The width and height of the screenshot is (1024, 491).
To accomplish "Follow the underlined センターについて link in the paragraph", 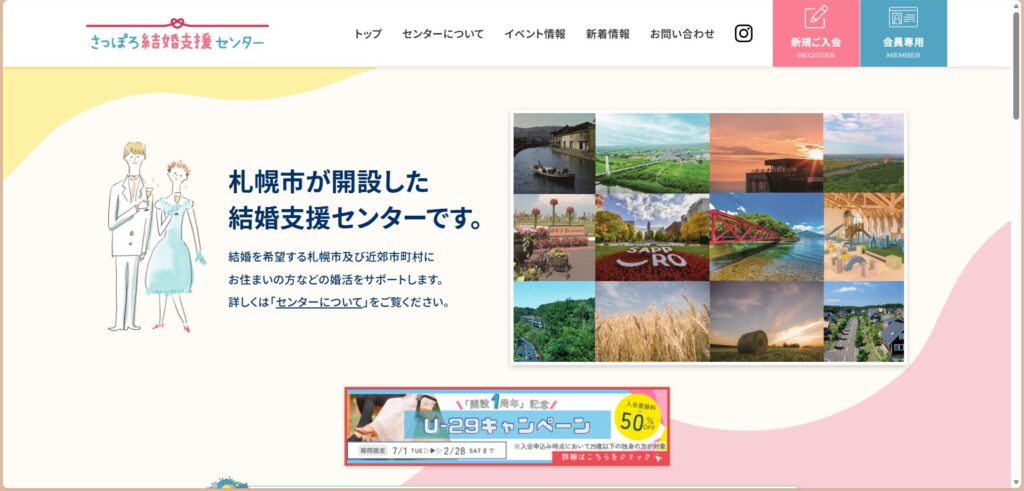I will [x=320, y=302].
